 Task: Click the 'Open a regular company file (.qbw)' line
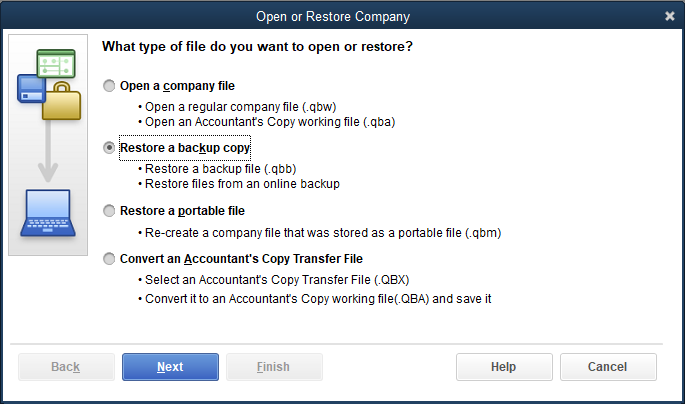pos(240,107)
